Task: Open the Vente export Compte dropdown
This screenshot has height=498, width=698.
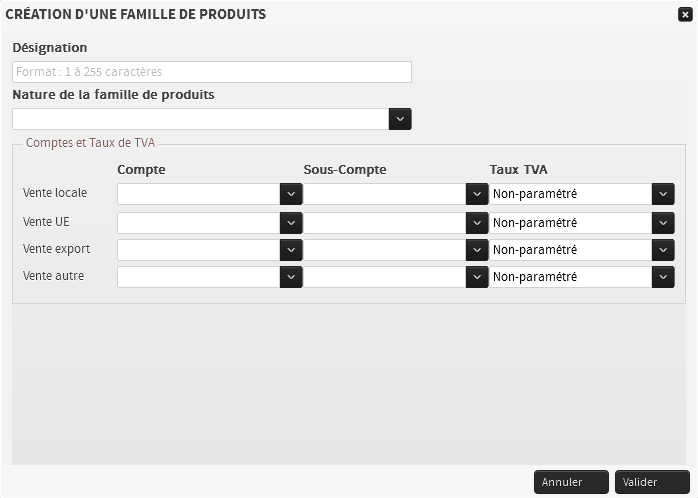Action: click(x=291, y=250)
